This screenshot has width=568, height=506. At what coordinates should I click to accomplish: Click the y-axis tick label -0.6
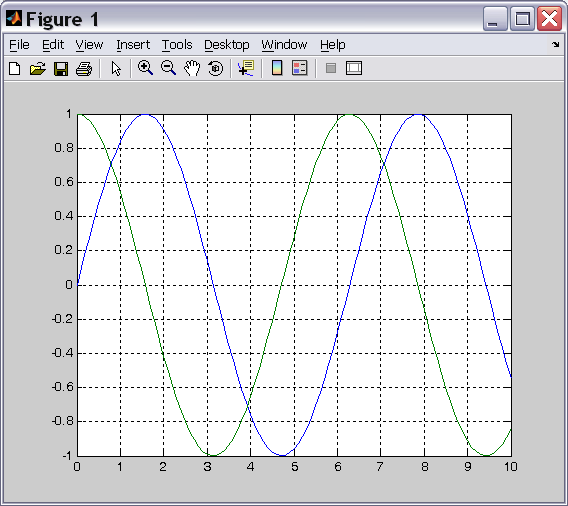[x=63, y=387]
